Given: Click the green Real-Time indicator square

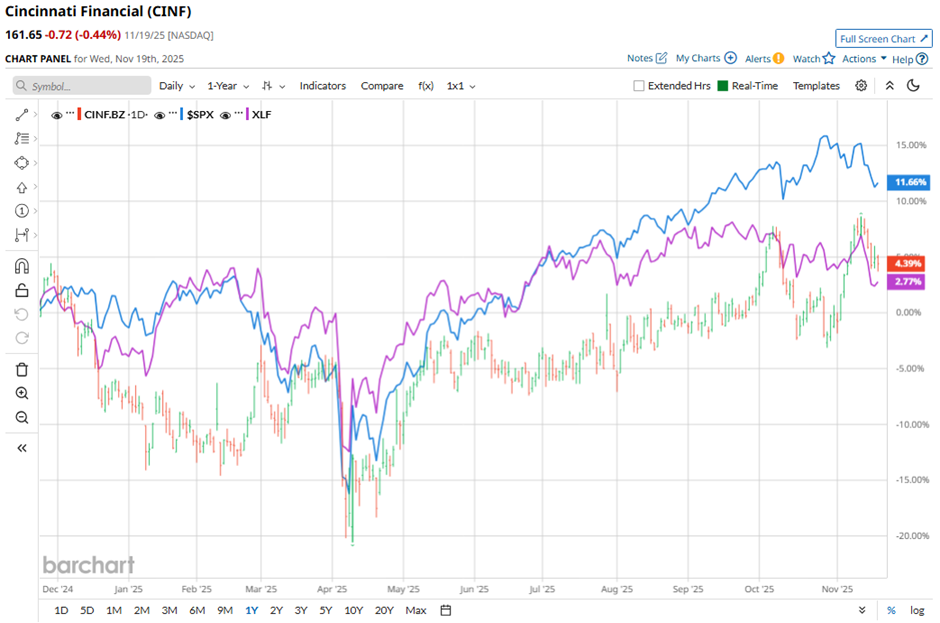Looking at the screenshot, I should (722, 86).
